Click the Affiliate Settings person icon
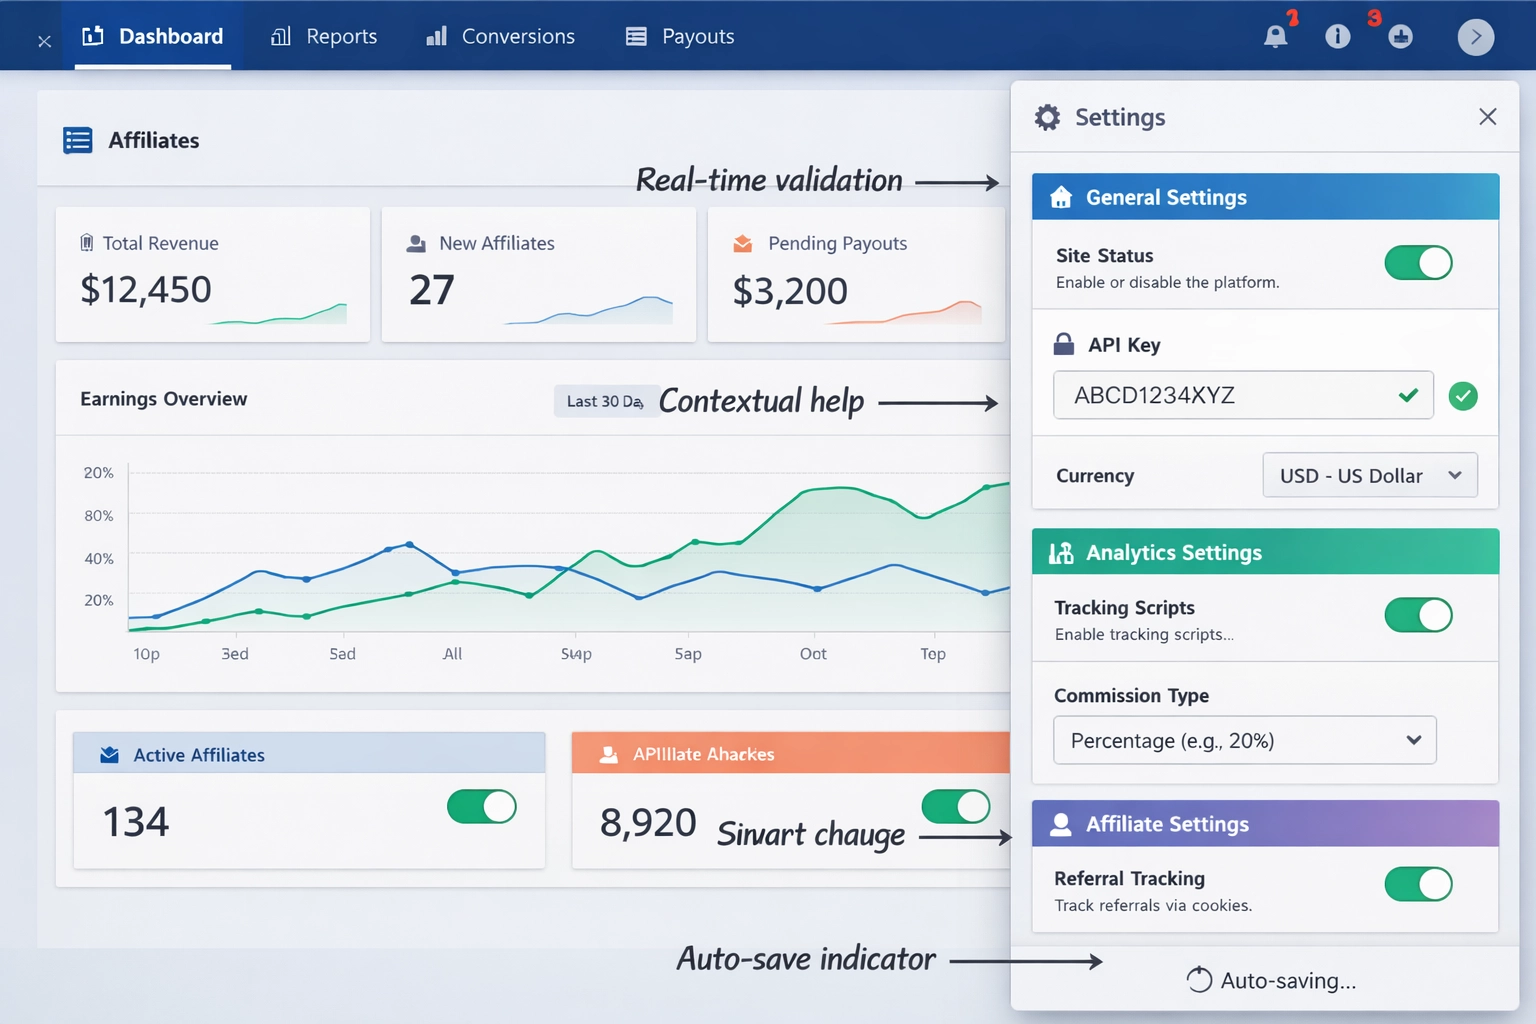The height and width of the screenshot is (1024, 1536). click(x=1060, y=824)
